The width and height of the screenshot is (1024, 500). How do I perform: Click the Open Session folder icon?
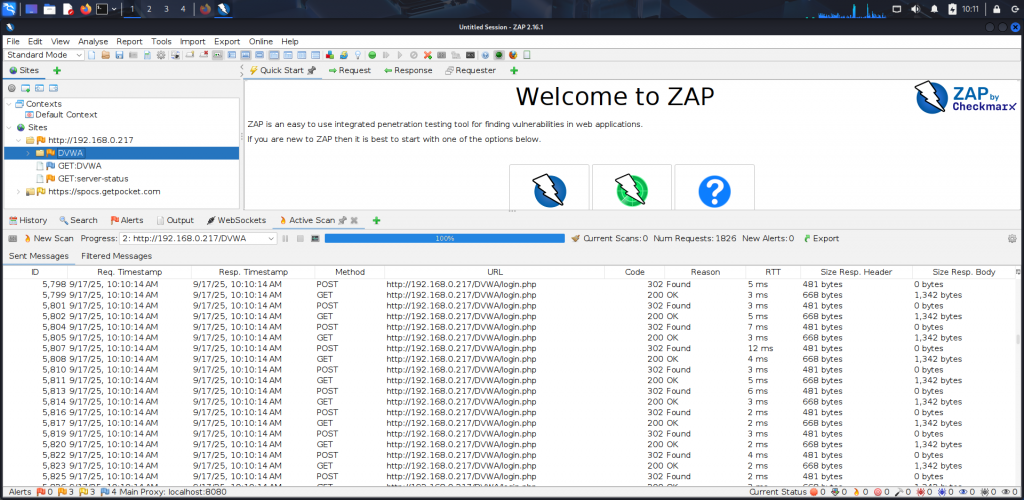tap(105, 55)
